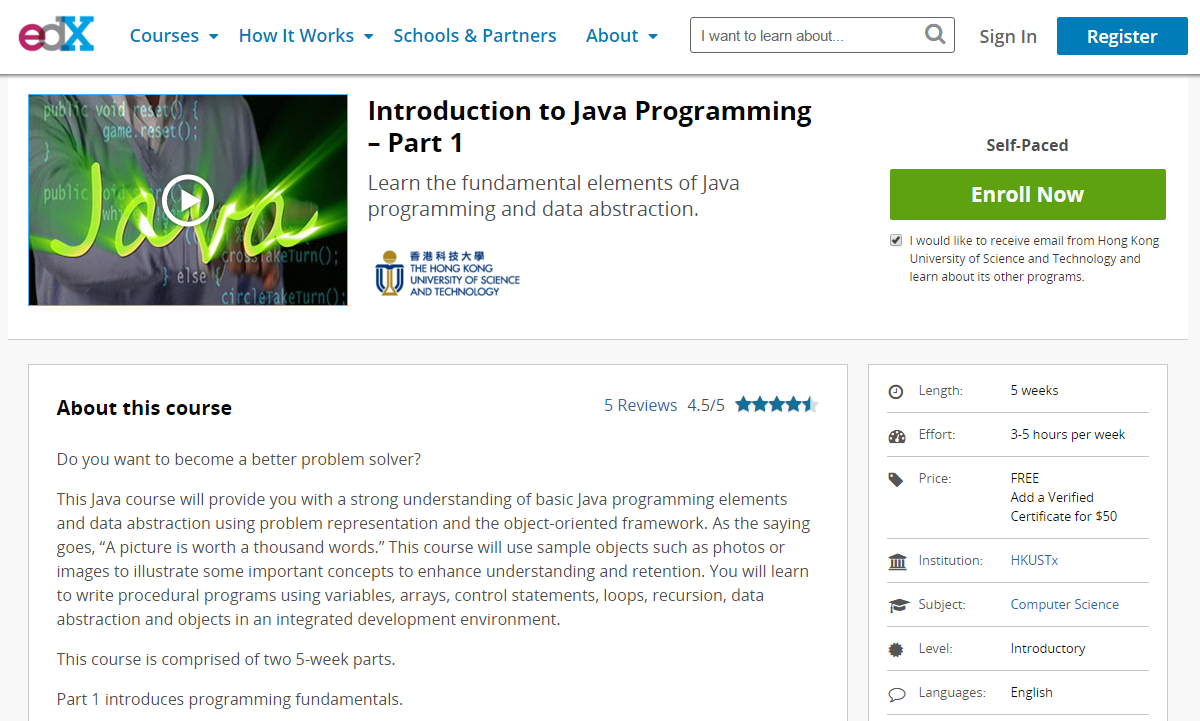1200x721 pixels.
Task: Open the 5 Reviews link
Action: pyautogui.click(x=641, y=405)
